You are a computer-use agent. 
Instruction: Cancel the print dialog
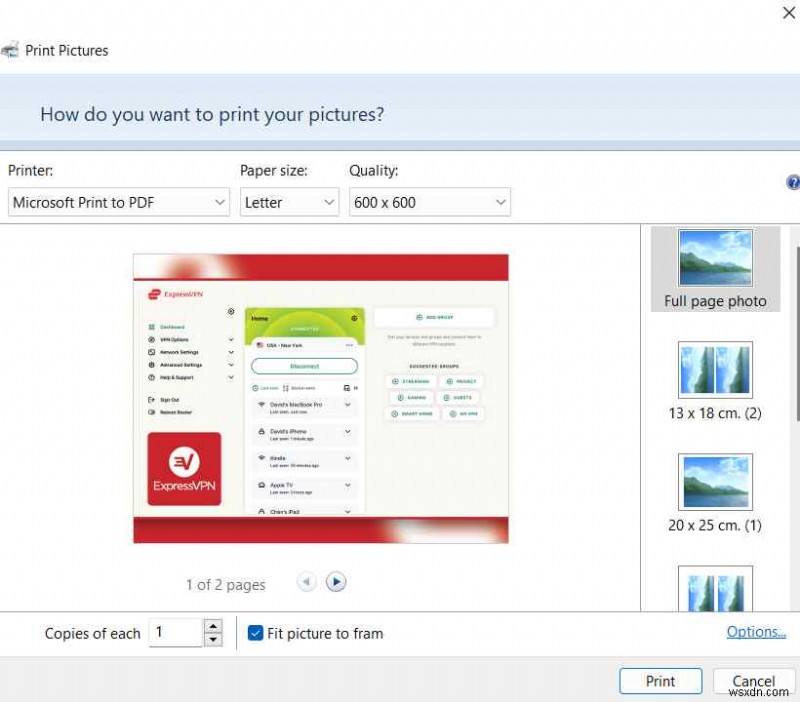click(x=755, y=681)
